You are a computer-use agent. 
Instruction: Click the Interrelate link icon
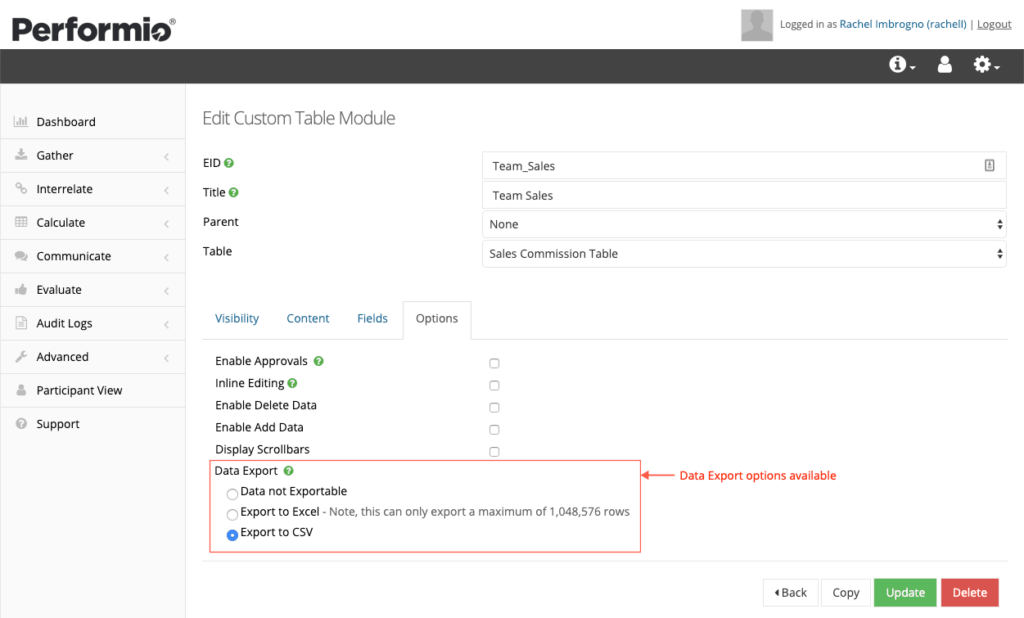point(21,188)
